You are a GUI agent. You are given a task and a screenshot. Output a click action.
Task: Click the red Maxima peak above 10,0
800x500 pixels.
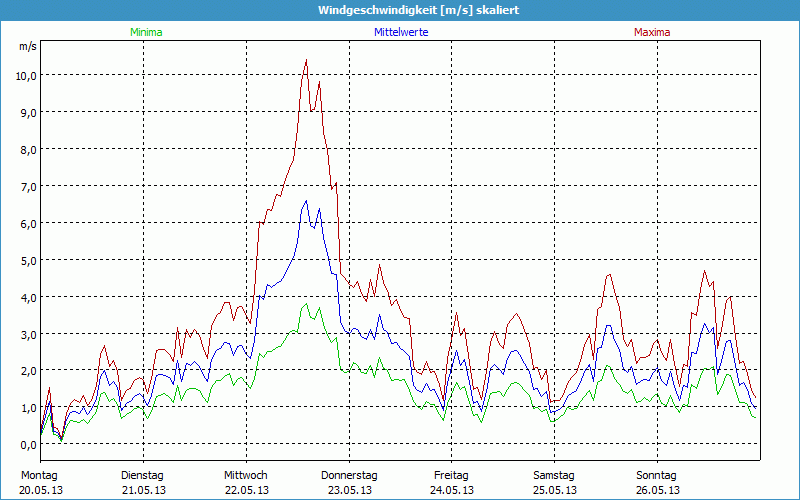point(306,60)
